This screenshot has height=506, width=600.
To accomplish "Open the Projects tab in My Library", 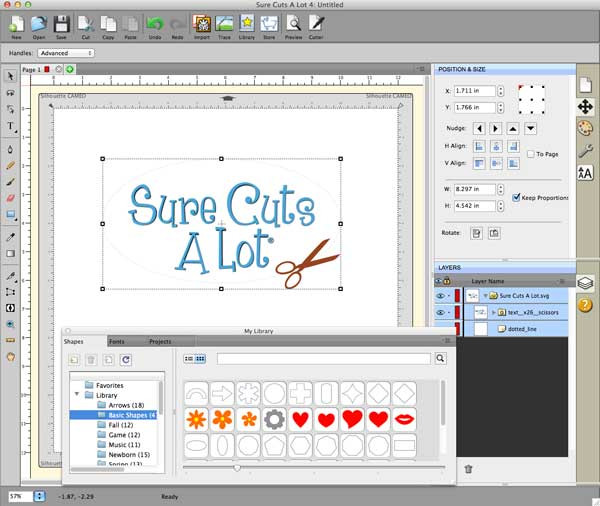I will point(160,342).
